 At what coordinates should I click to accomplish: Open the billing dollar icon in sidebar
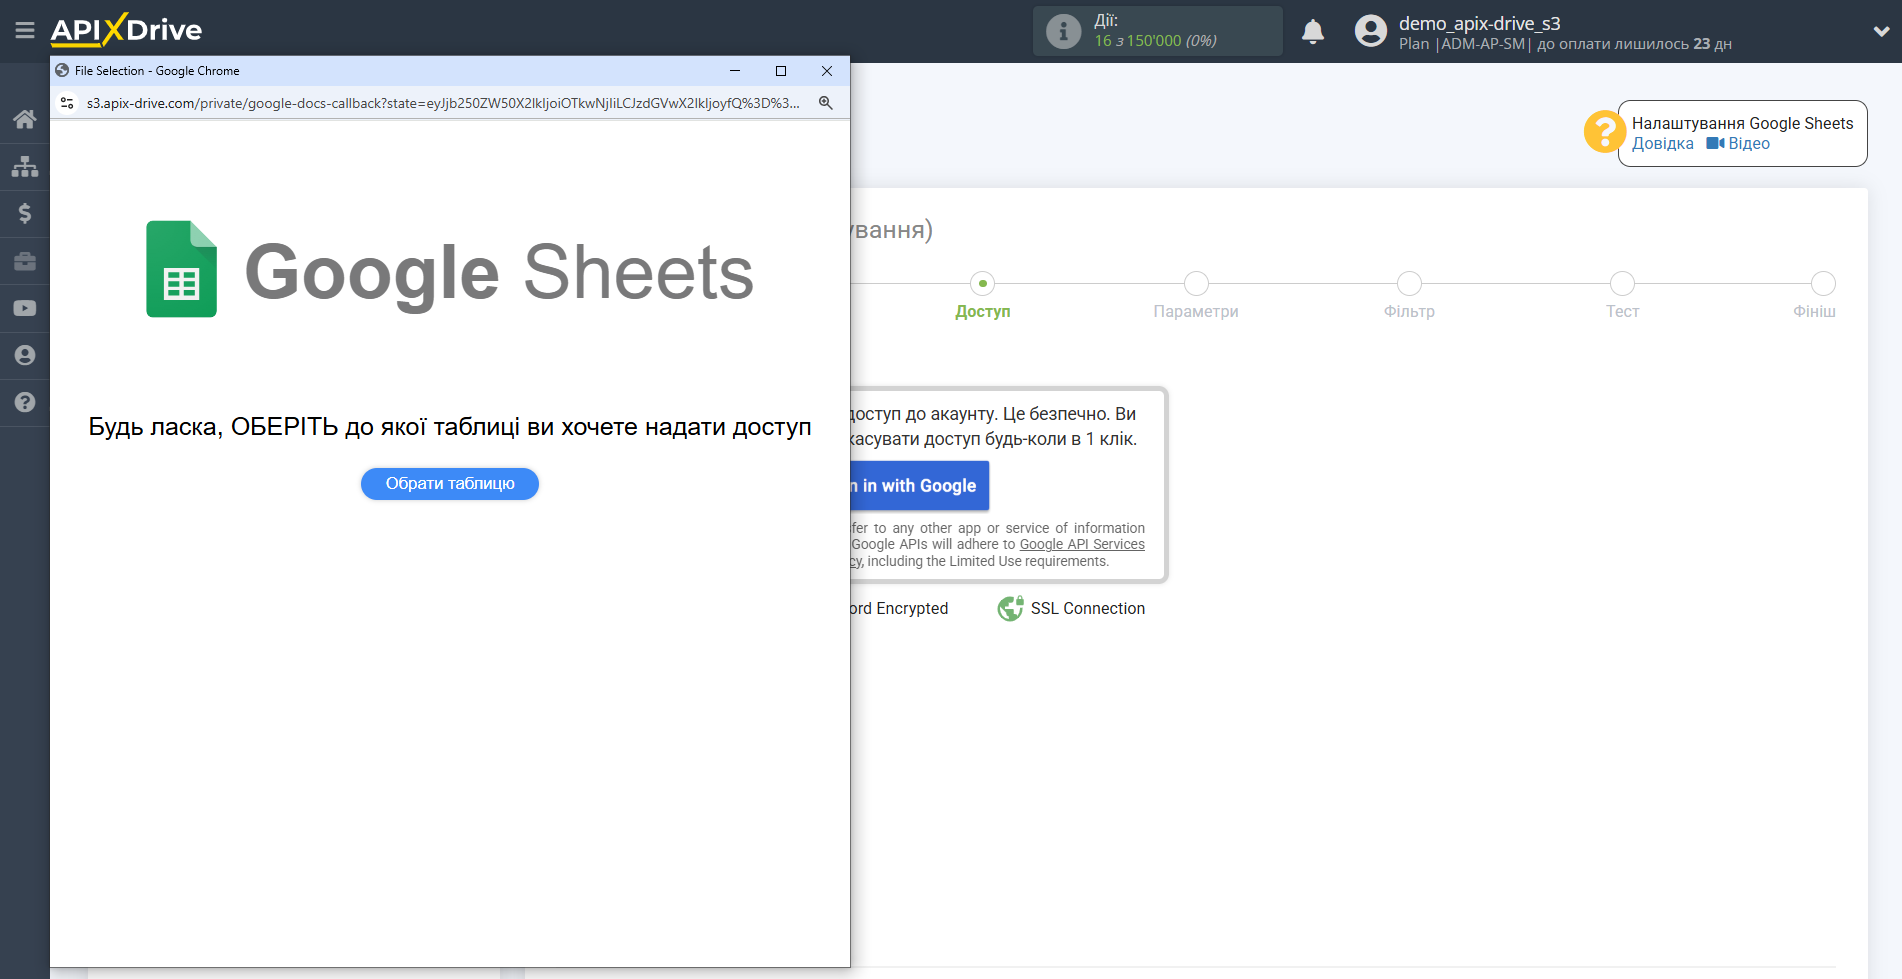[x=25, y=213]
